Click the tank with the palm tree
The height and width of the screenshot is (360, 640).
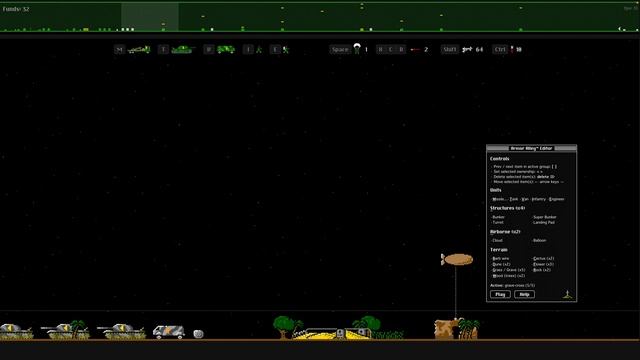(65, 331)
